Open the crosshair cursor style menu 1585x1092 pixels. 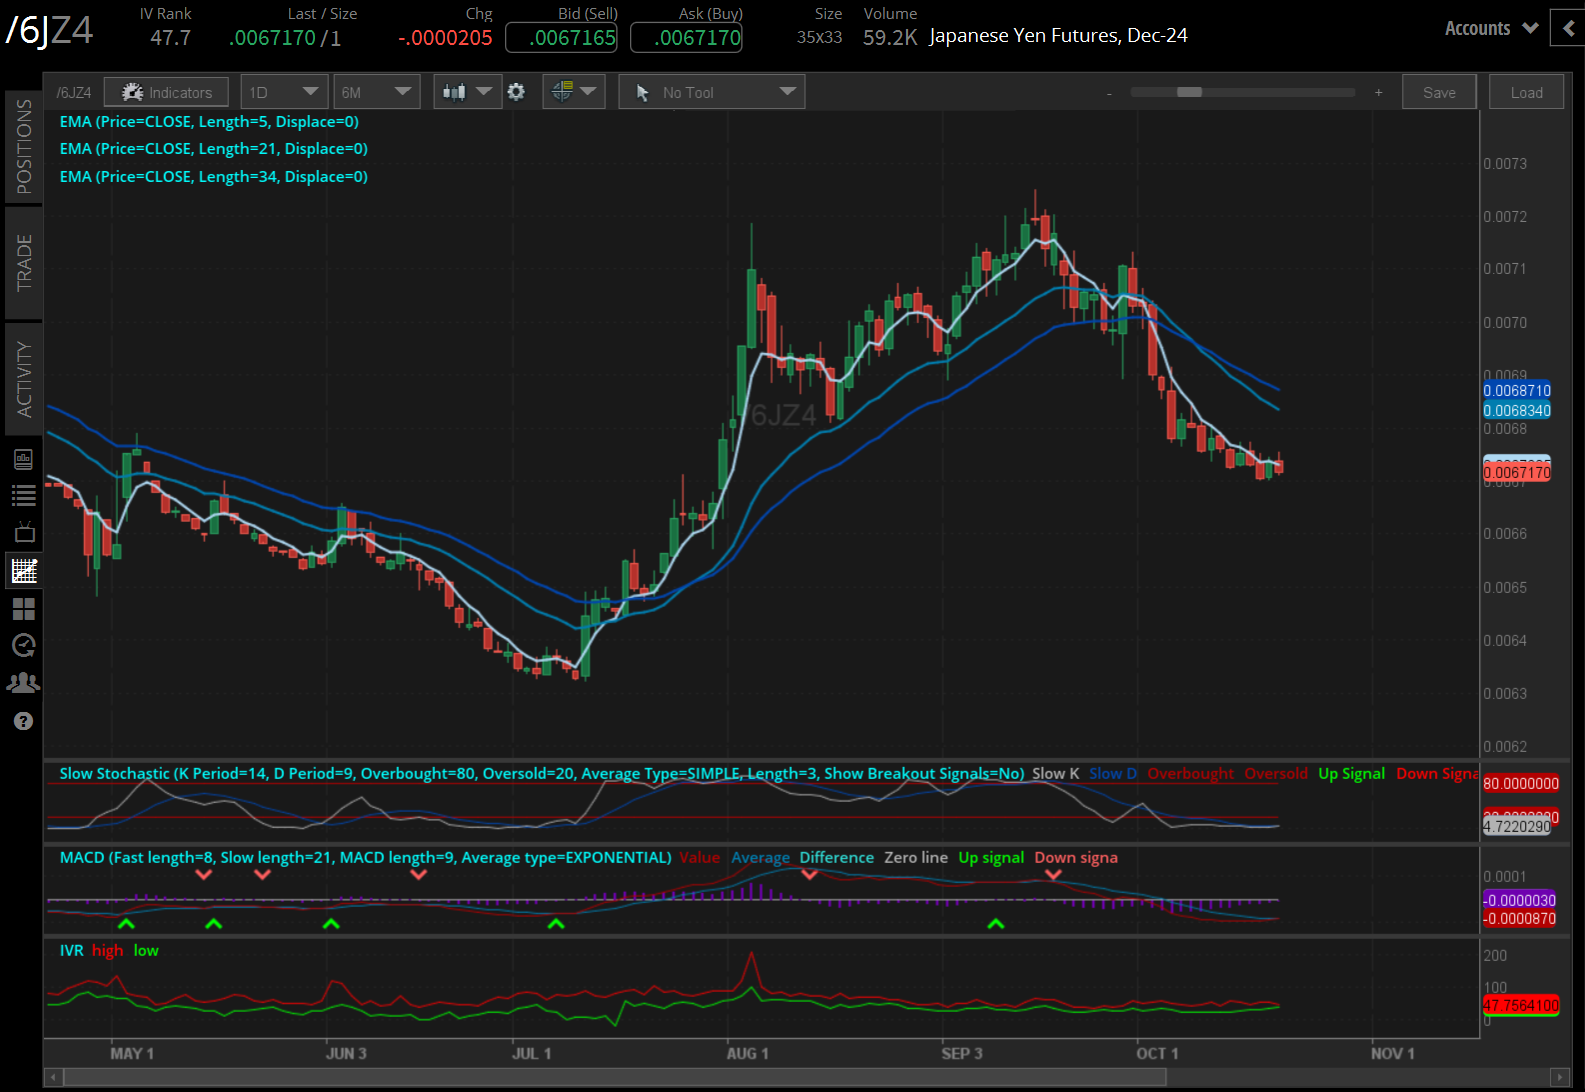(x=573, y=92)
